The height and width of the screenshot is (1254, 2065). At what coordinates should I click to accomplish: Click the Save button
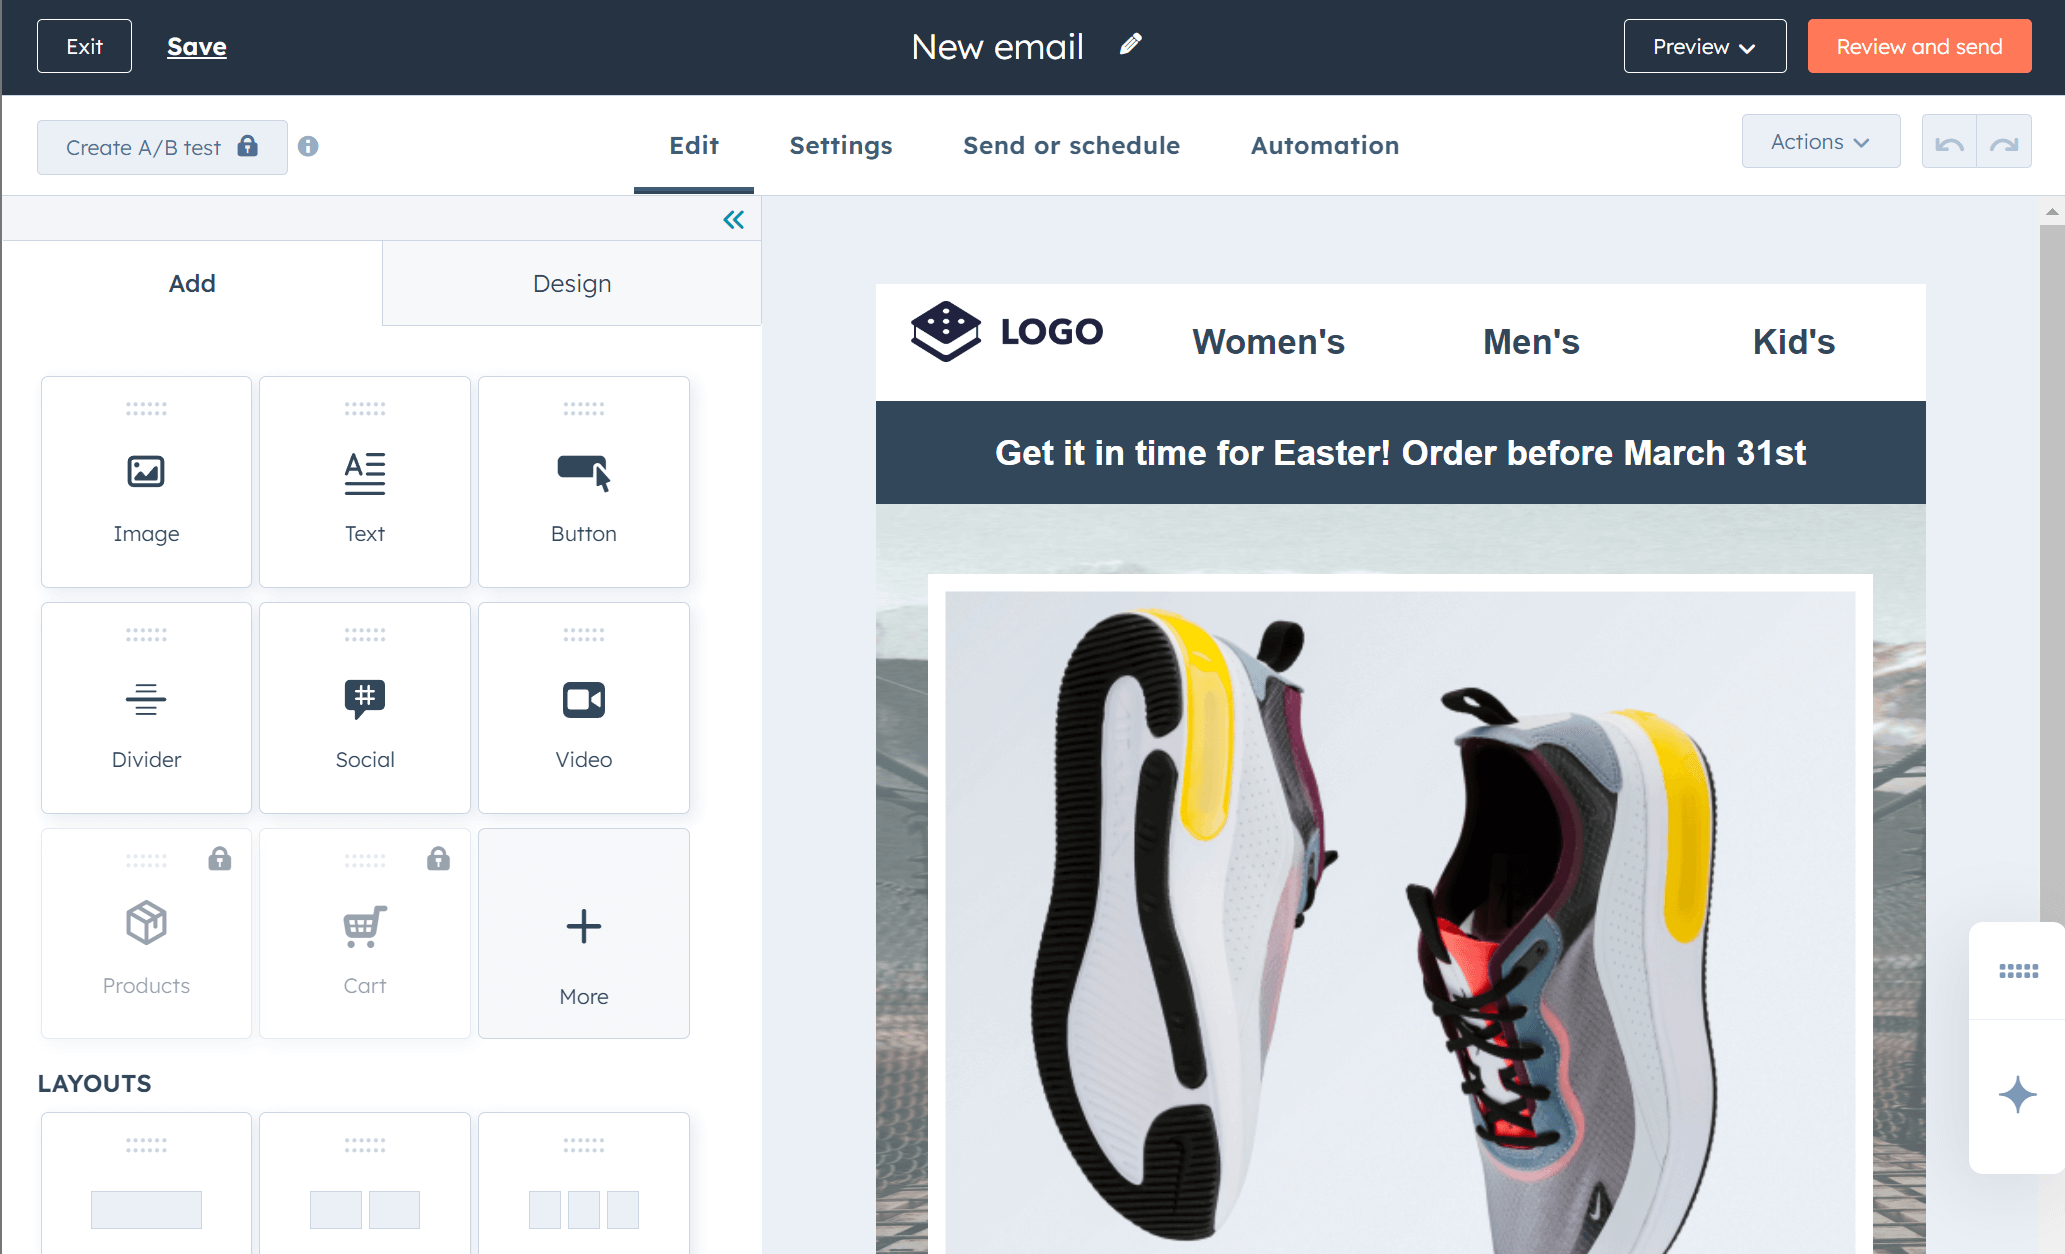196,46
